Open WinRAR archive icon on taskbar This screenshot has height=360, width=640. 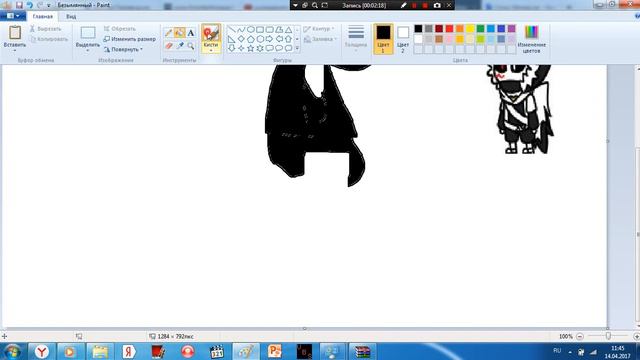(x=362, y=351)
